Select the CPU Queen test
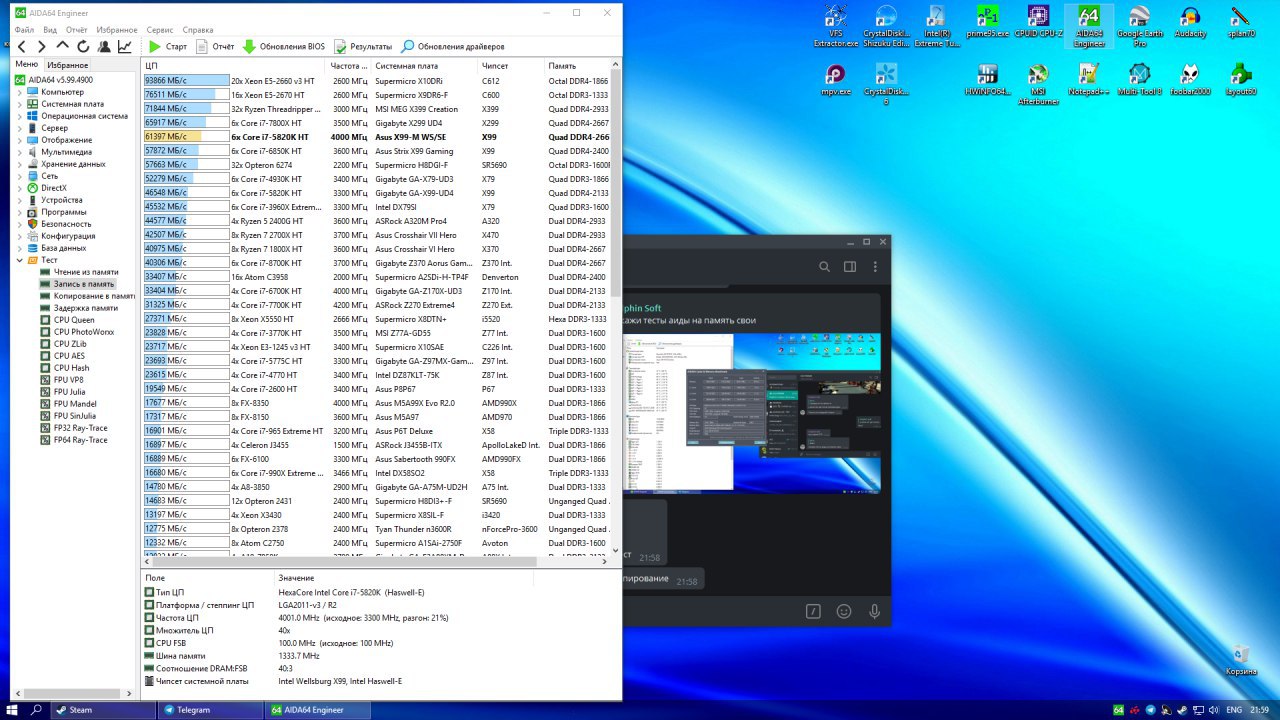The height and width of the screenshot is (720, 1280). (x=74, y=320)
